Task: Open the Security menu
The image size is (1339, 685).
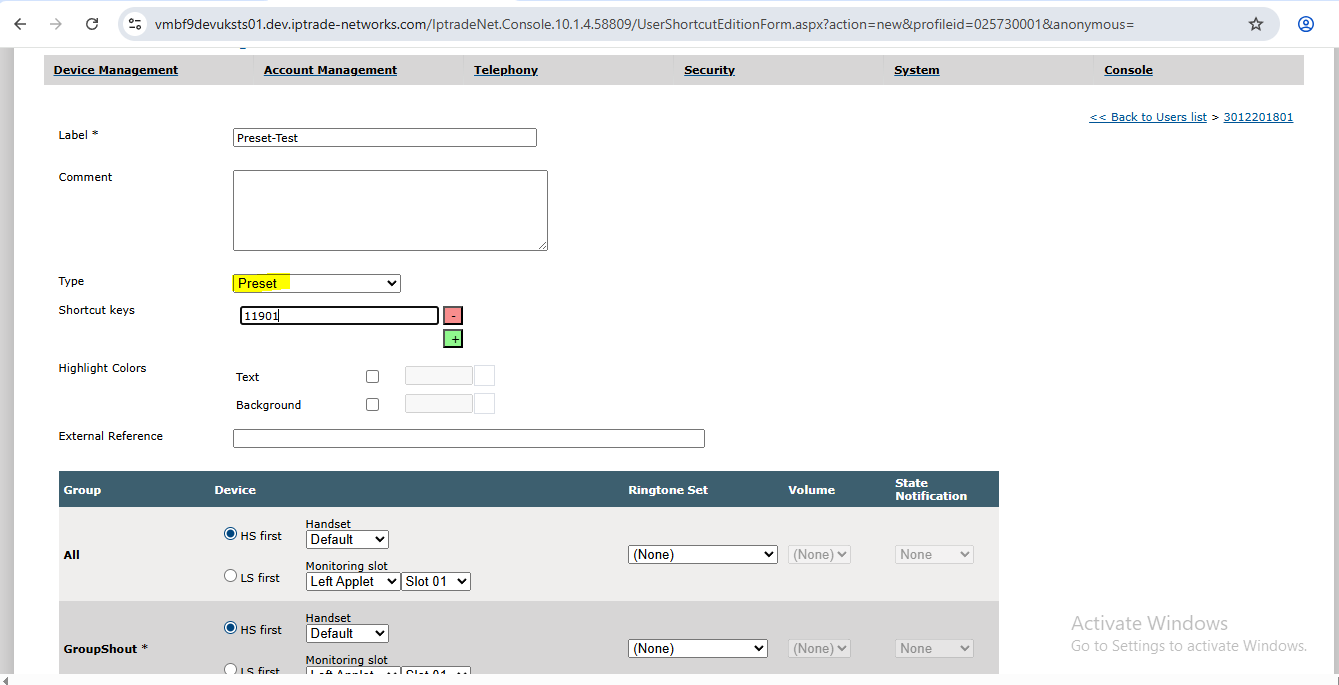Action: tap(709, 70)
